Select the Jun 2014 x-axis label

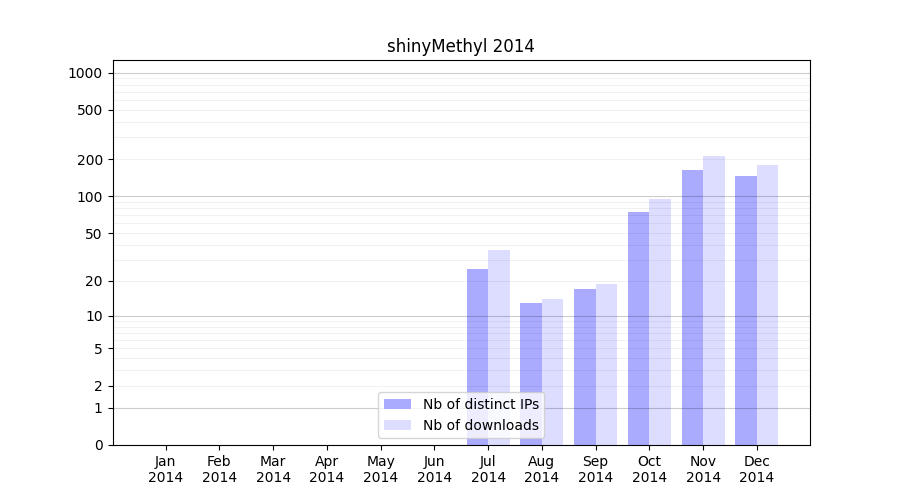point(434,469)
